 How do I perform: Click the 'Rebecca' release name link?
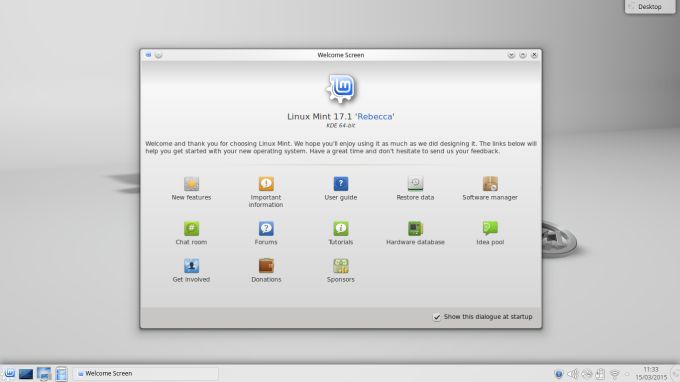coord(375,116)
